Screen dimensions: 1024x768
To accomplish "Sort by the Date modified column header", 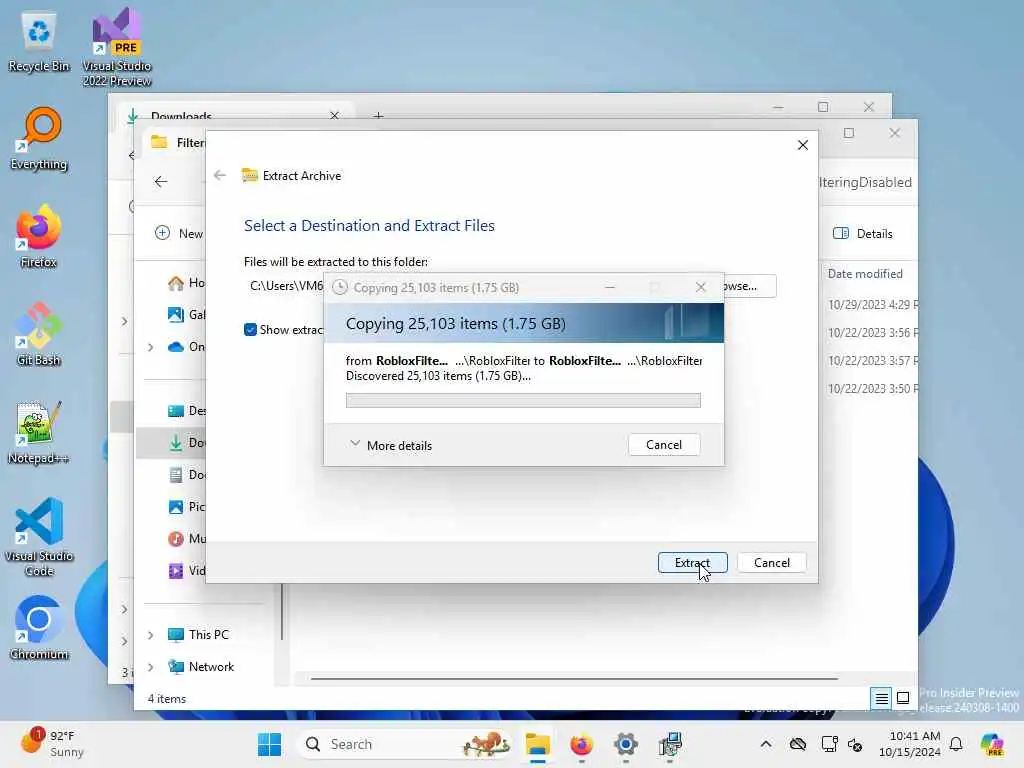I will coord(865,274).
